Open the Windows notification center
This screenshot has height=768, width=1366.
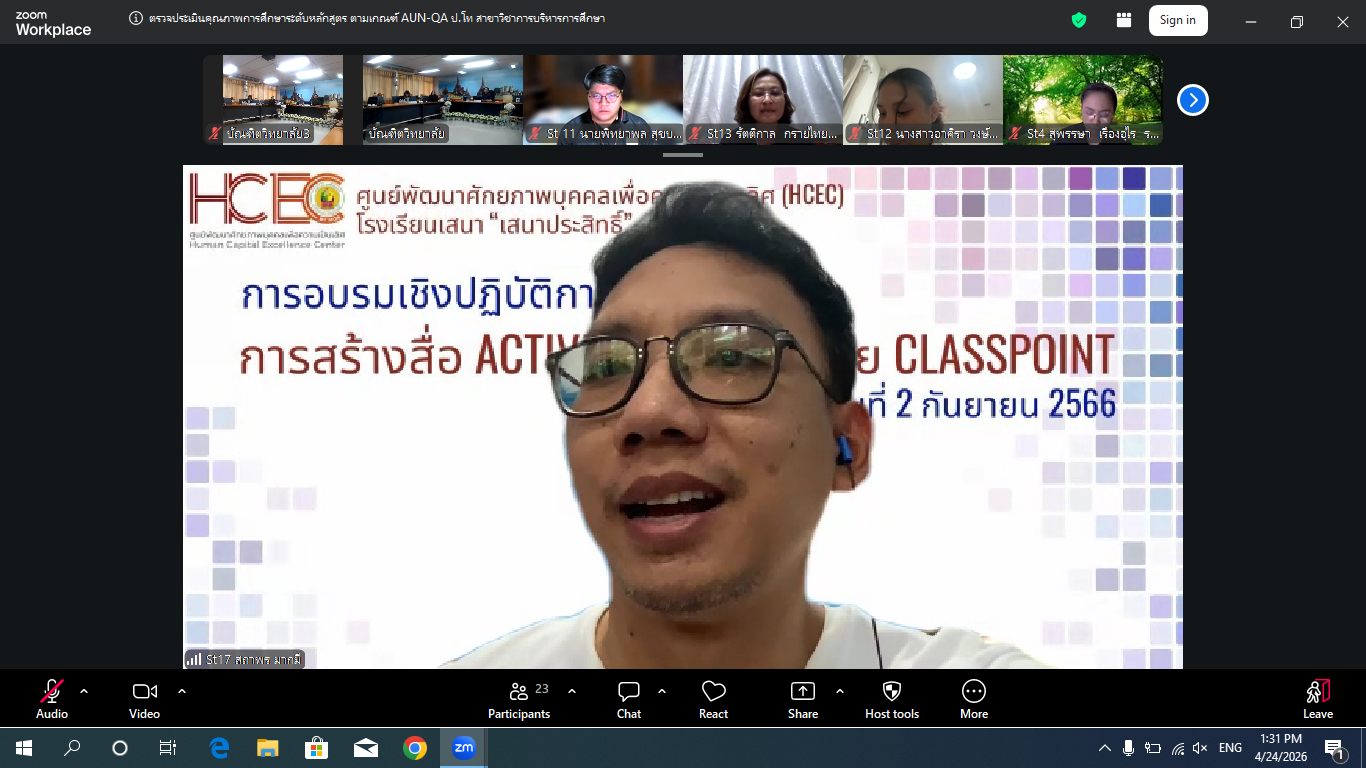[1335, 748]
